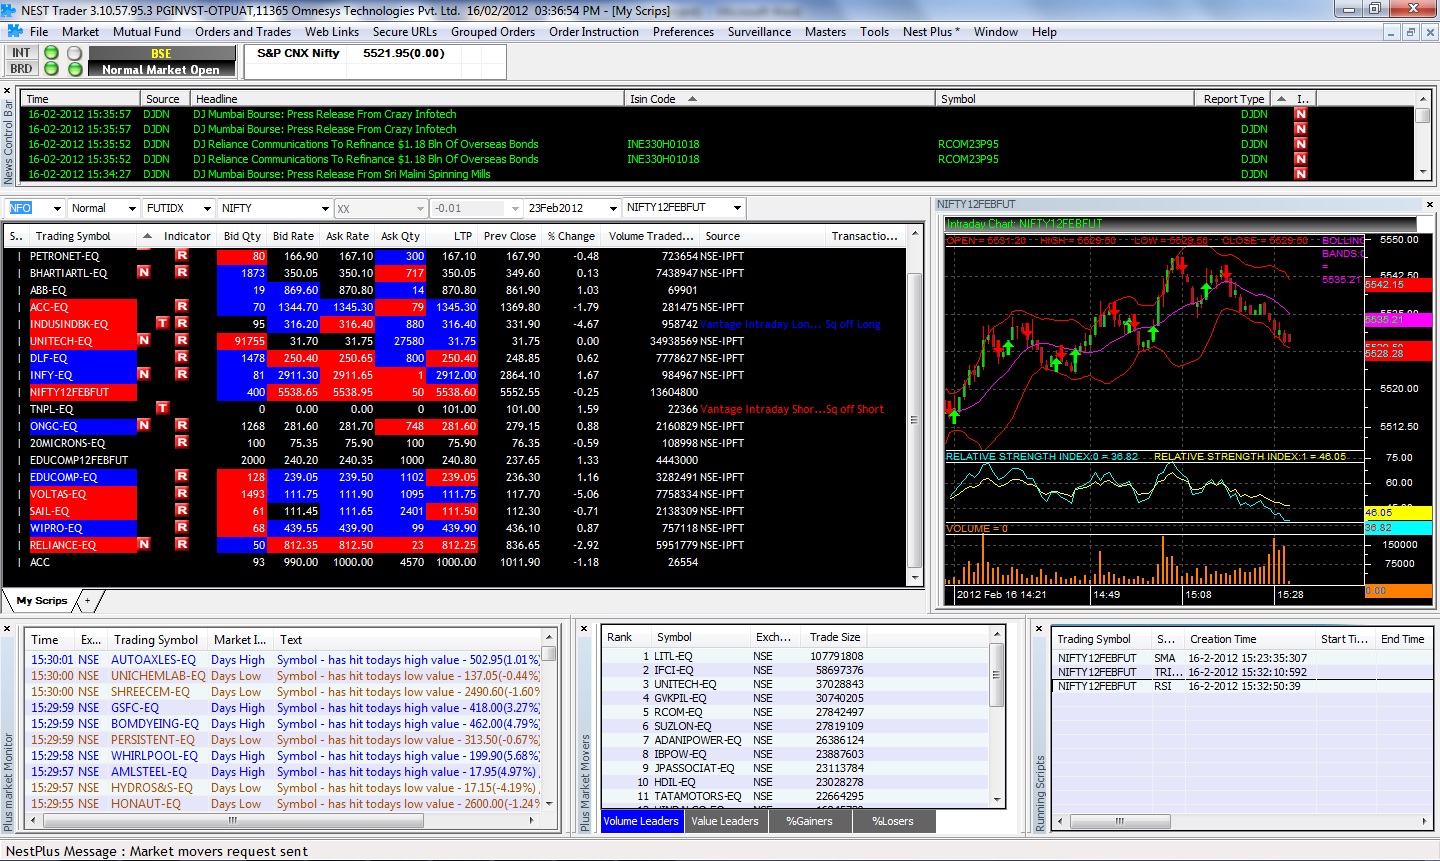This screenshot has height=861, width=1440.
Task: Click the Trading Symbol sort arrow
Action: (x=147, y=236)
